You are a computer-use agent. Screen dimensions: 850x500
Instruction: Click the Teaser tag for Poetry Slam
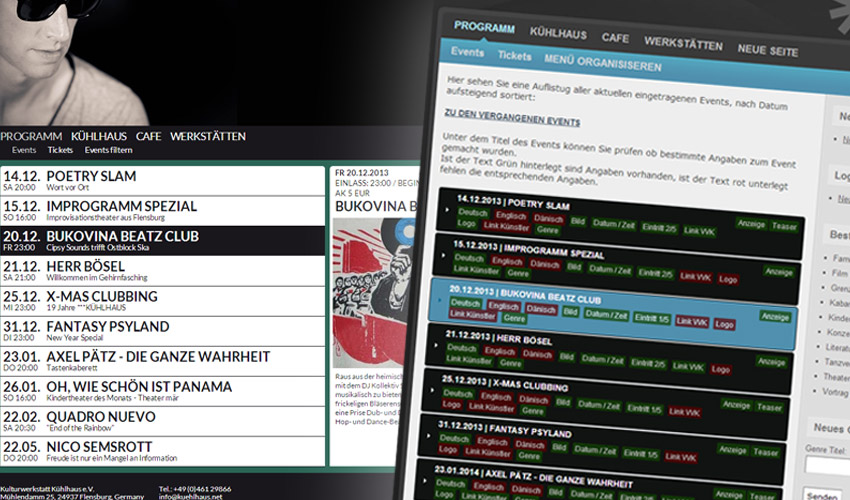pos(784,226)
